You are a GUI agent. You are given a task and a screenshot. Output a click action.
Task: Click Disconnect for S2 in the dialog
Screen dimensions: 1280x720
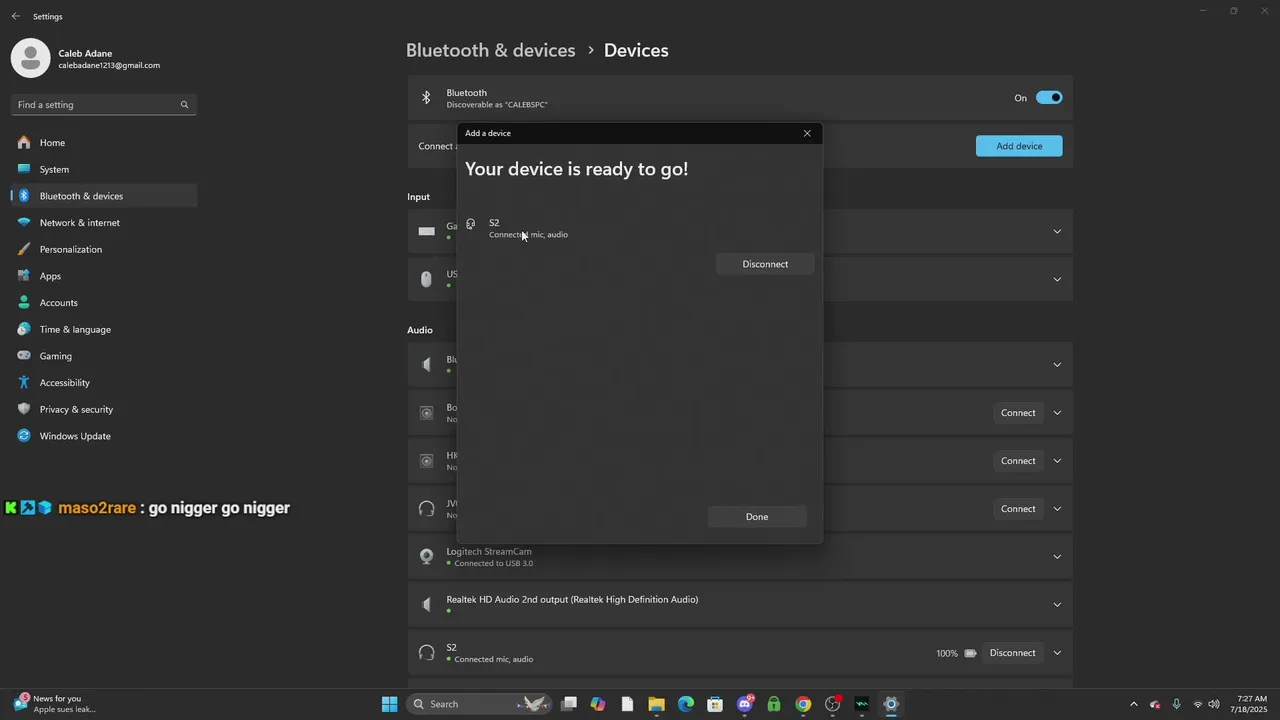(765, 264)
